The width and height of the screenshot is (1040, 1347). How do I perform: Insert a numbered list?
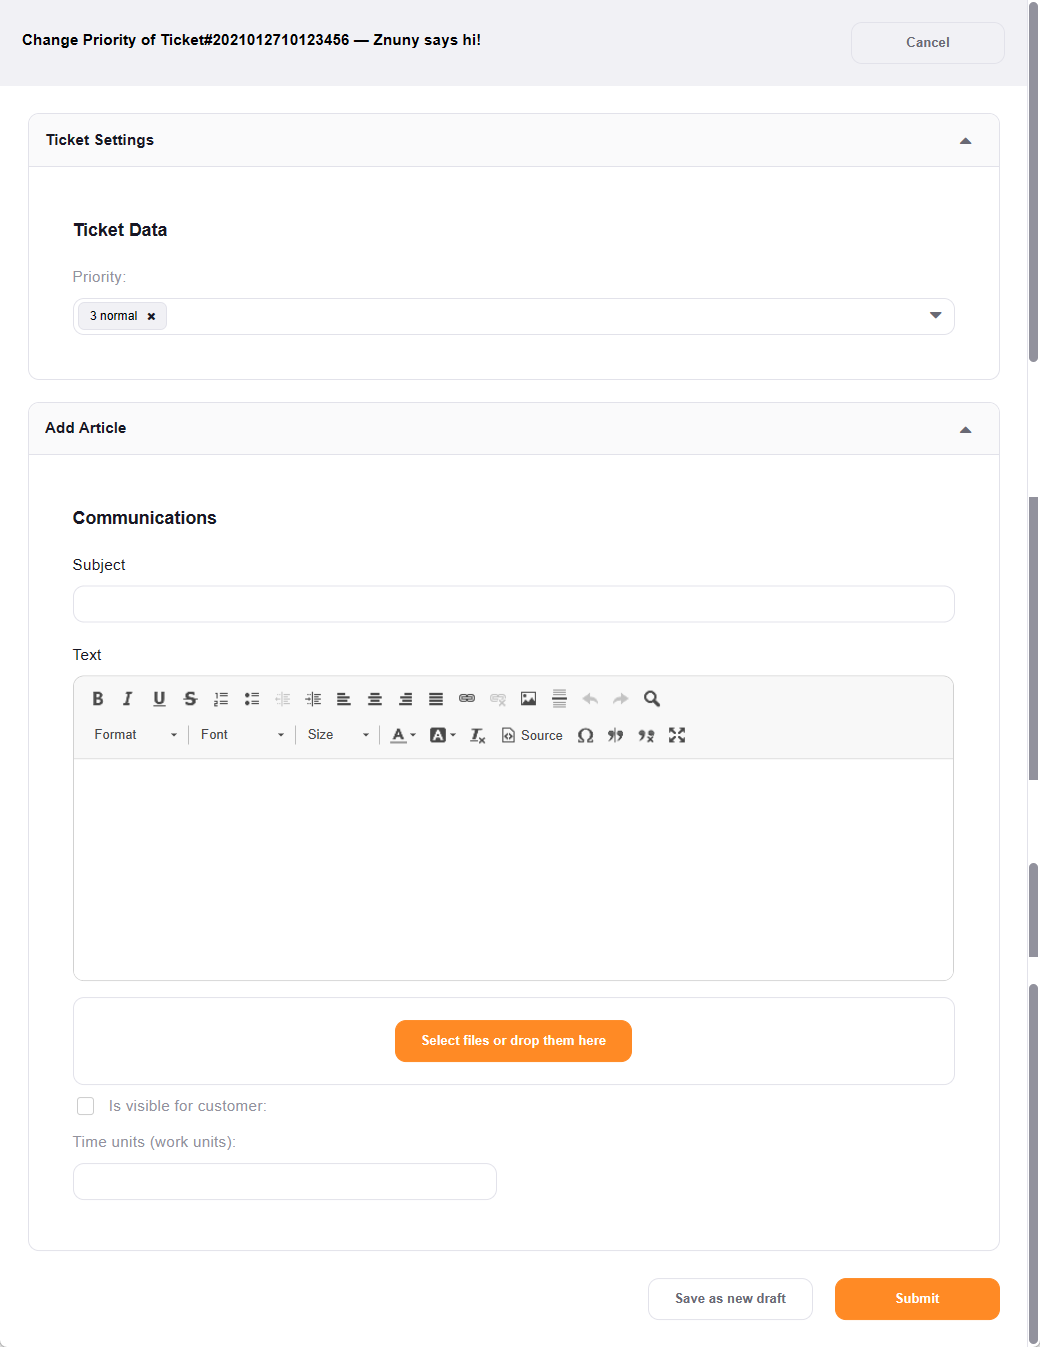click(221, 699)
